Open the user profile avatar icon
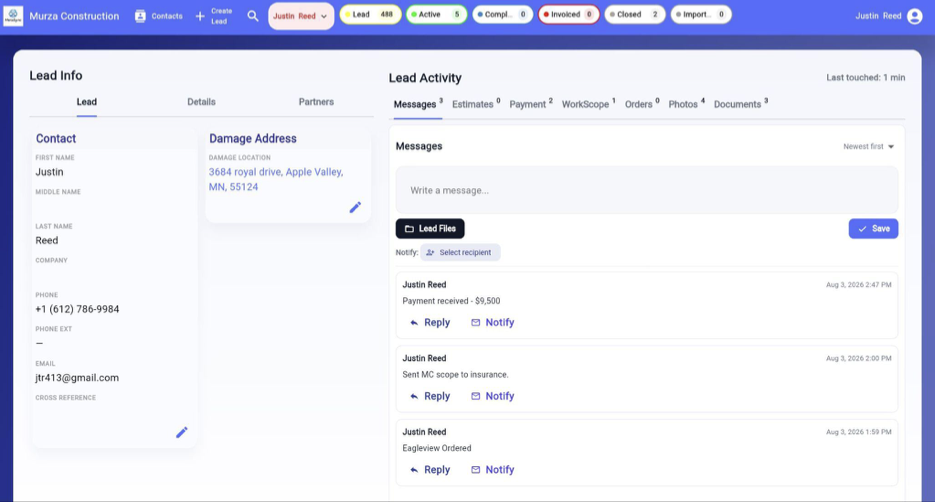Viewport: 936px width, 502px height. (x=915, y=16)
